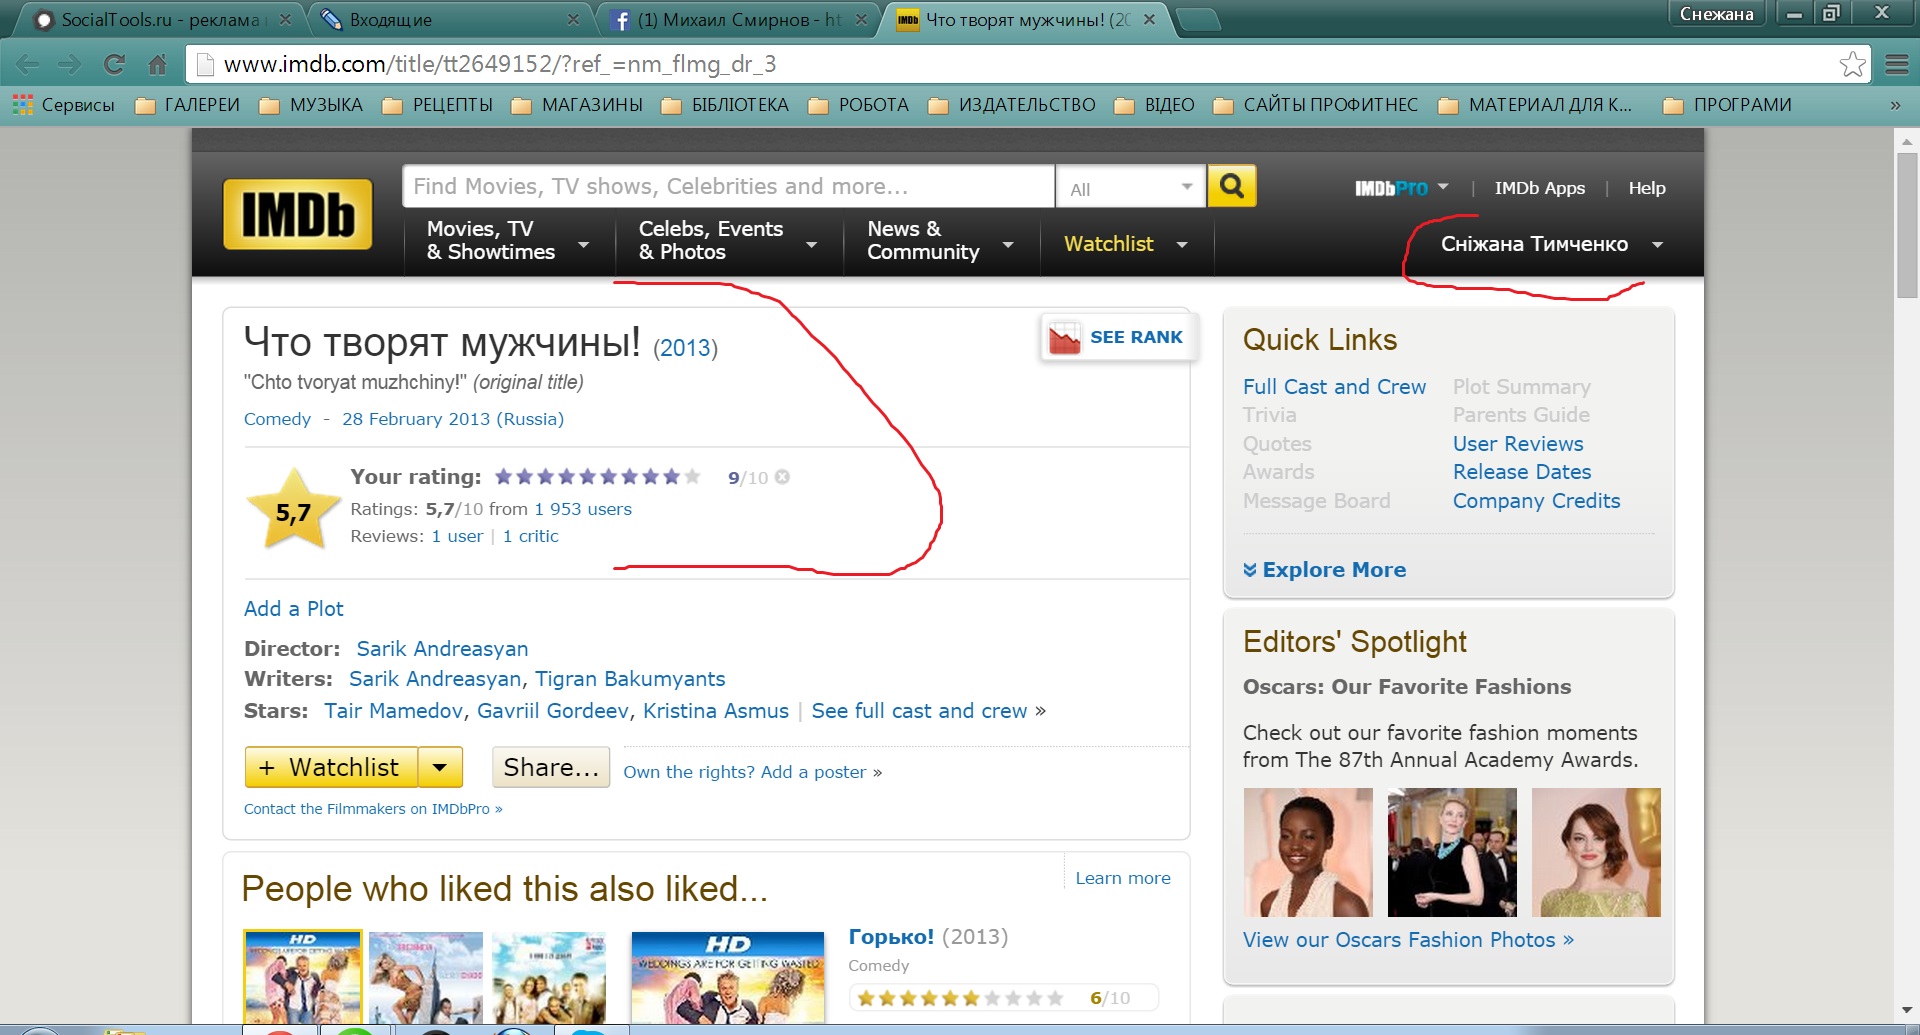Close the Facebook Михаил Смирнов tab
The height and width of the screenshot is (1035, 1920).
(x=861, y=19)
